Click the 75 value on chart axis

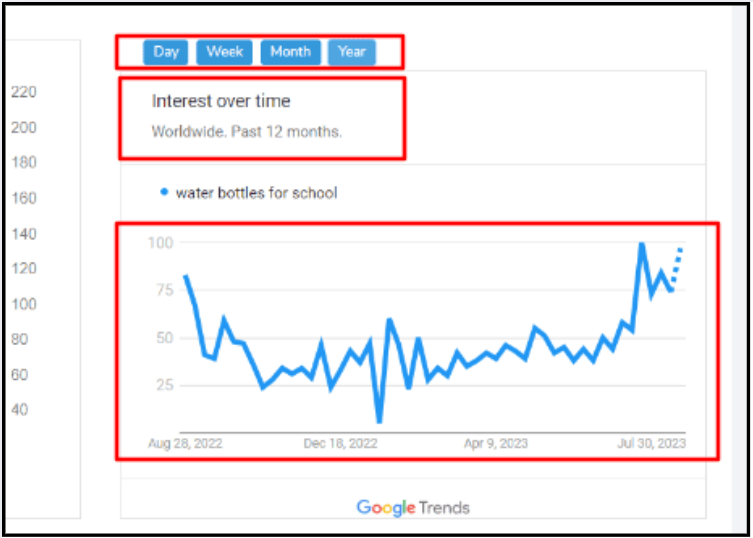pyautogui.click(x=165, y=290)
